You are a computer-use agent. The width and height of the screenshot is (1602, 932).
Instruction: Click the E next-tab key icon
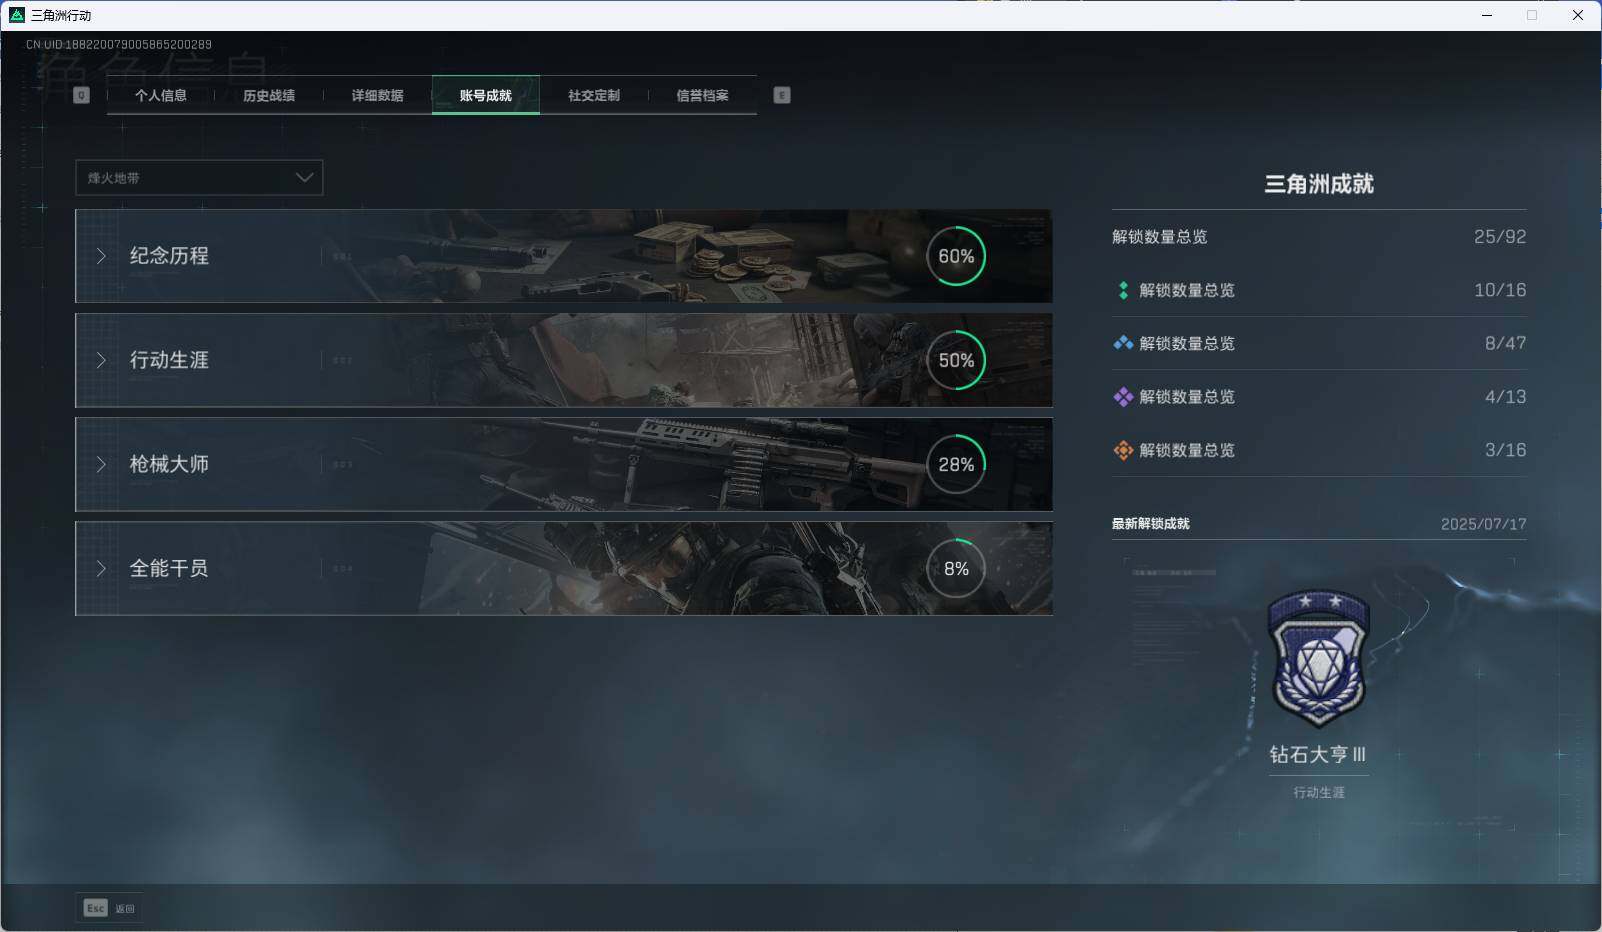[782, 95]
